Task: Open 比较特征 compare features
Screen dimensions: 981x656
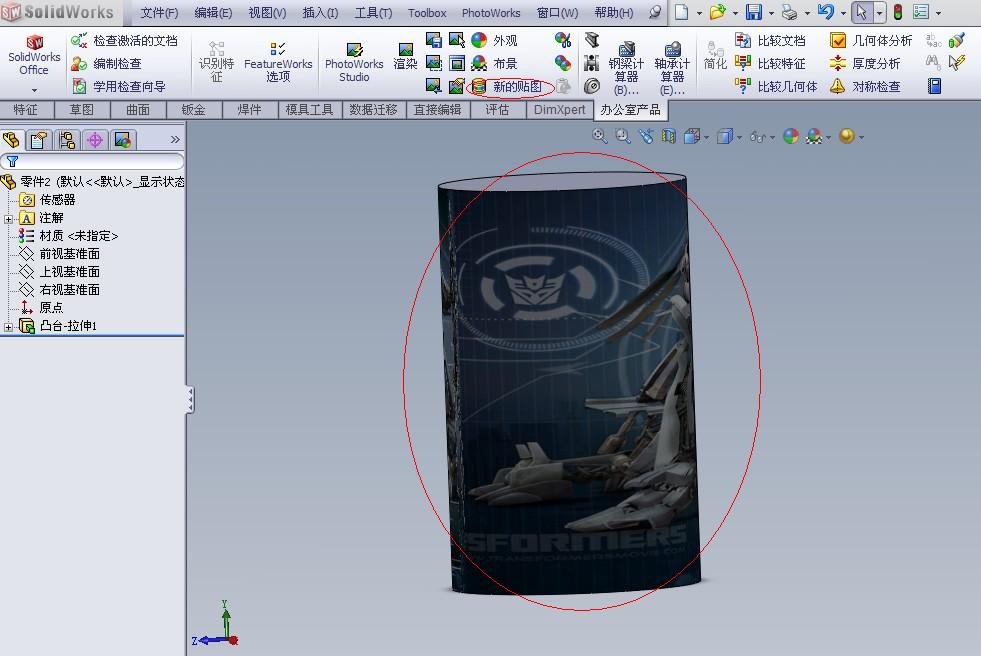Action: (770, 63)
